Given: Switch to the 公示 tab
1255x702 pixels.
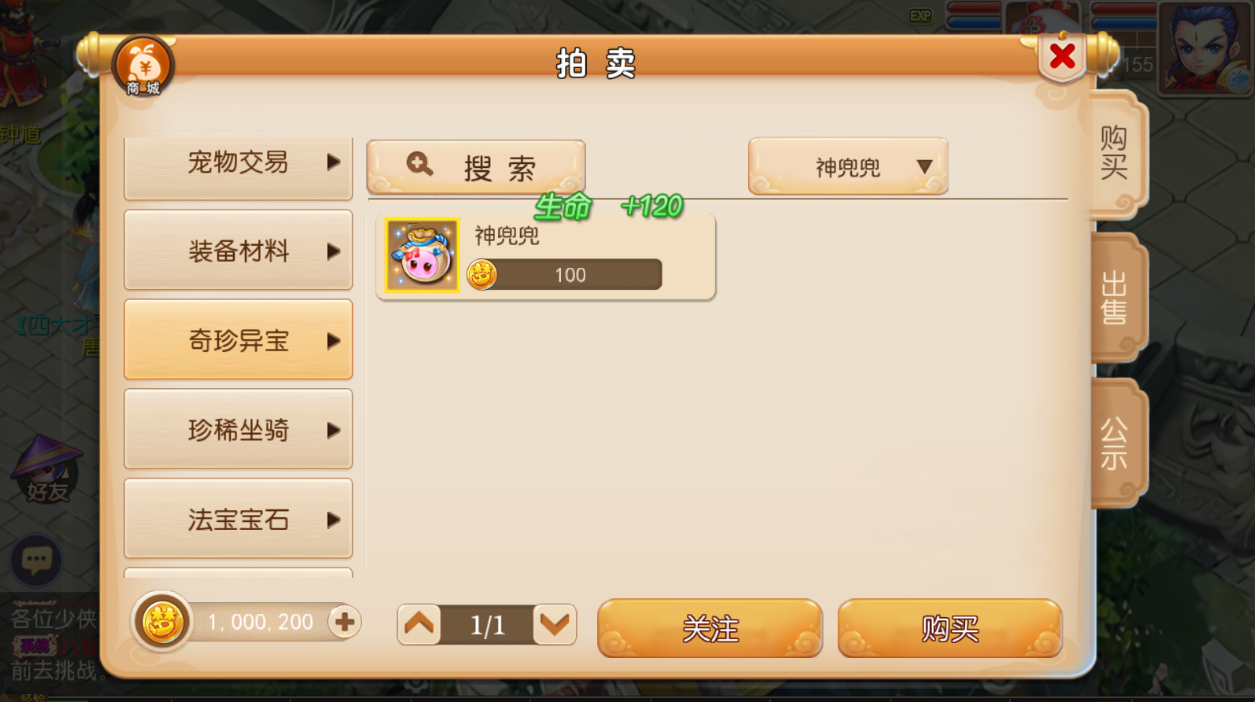Looking at the screenshot, I should 1116,443.
